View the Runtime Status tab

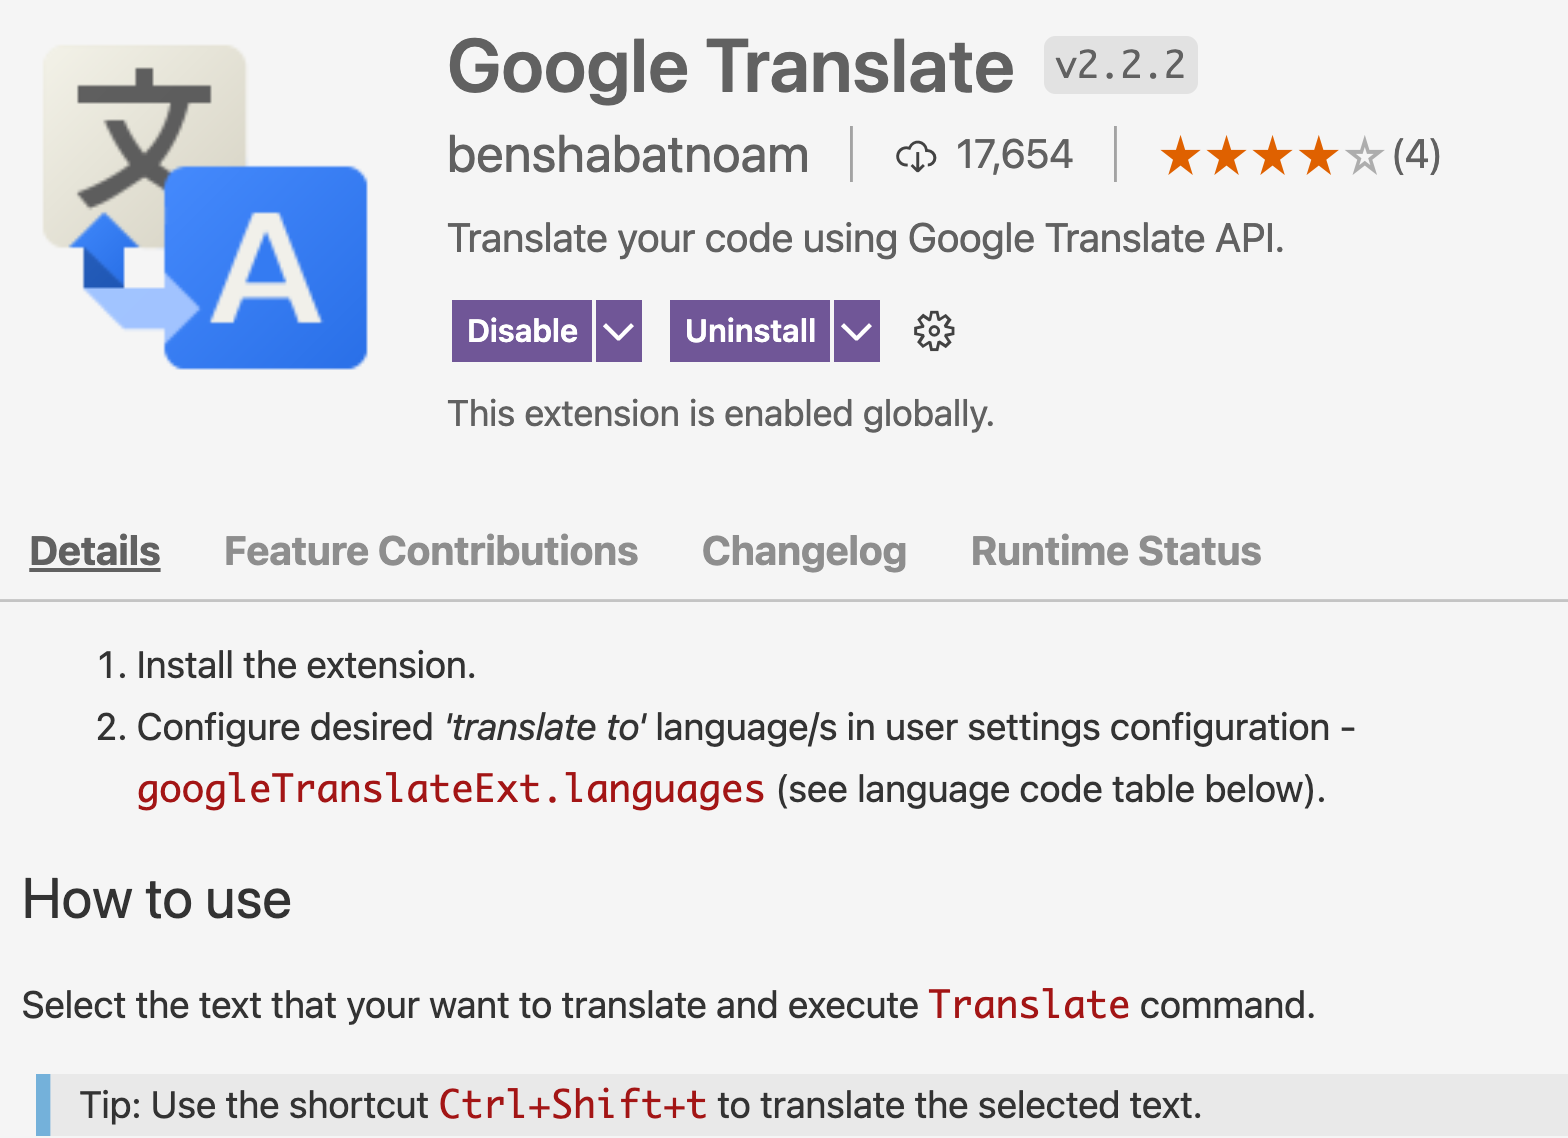pyautogui.click(x=1116, y=551)
